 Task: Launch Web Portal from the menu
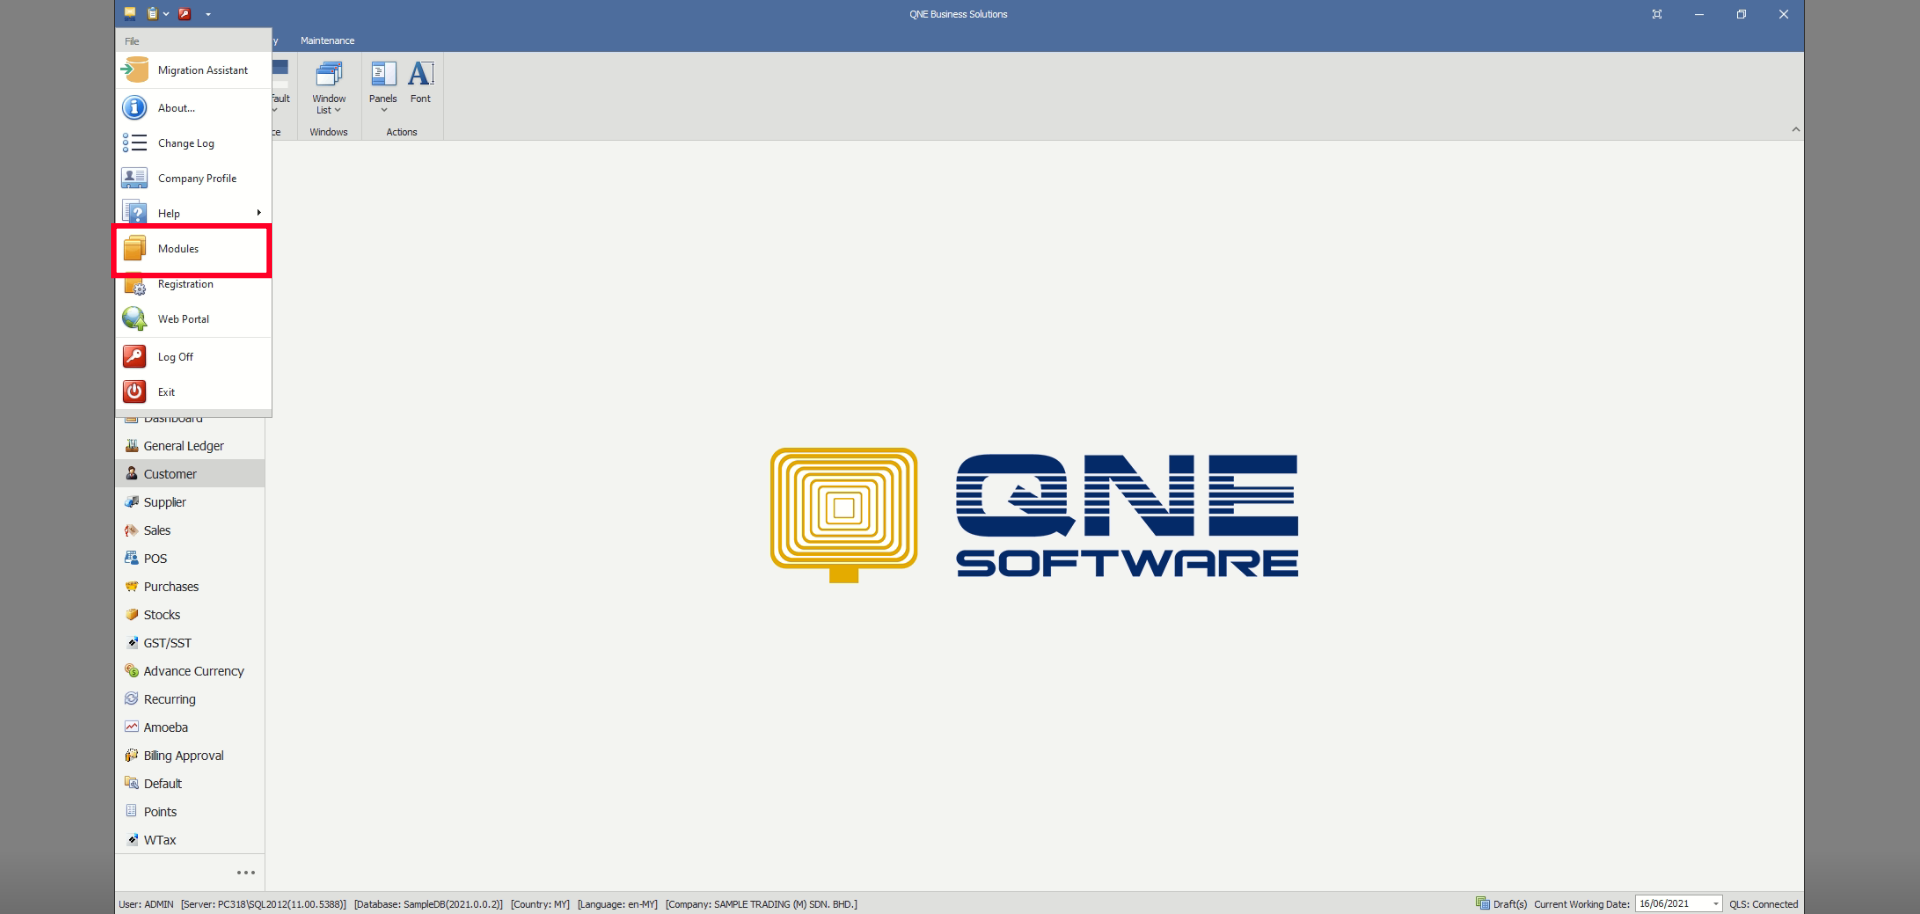(193, 319)
